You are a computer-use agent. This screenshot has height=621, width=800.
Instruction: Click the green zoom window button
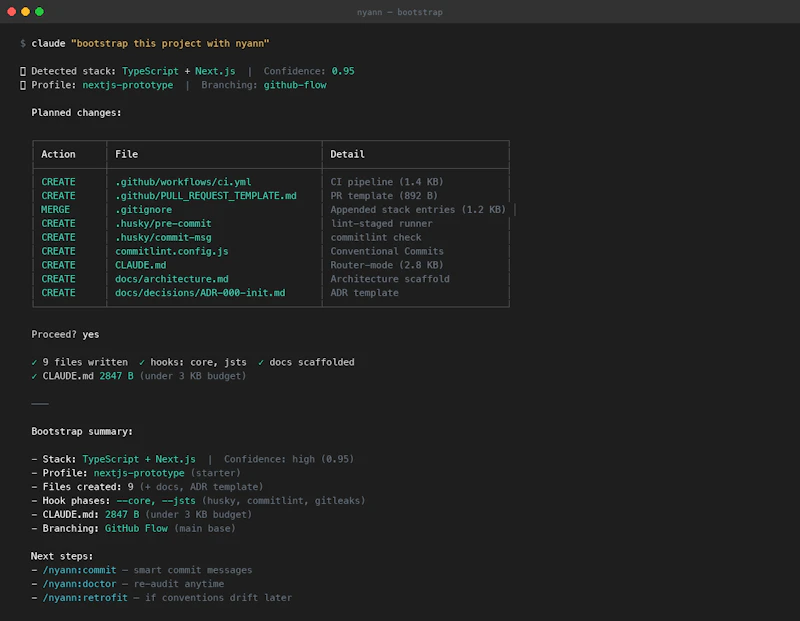[x=39, y=12]
